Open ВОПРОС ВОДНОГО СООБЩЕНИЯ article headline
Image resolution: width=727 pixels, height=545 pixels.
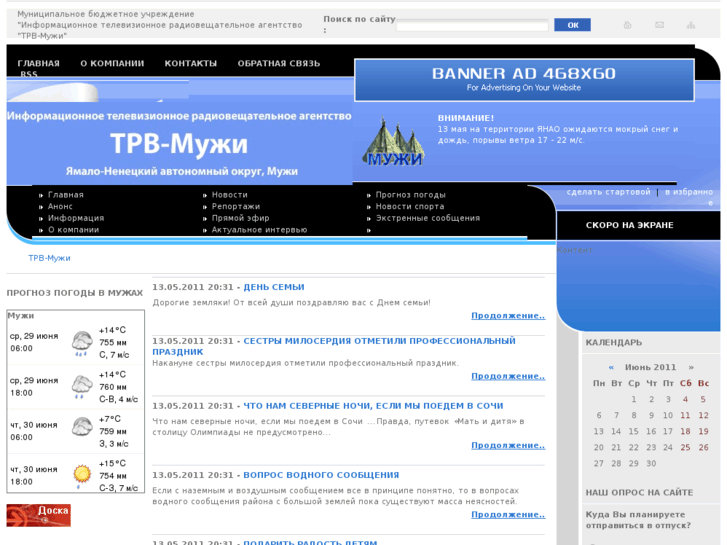[321, 475]
